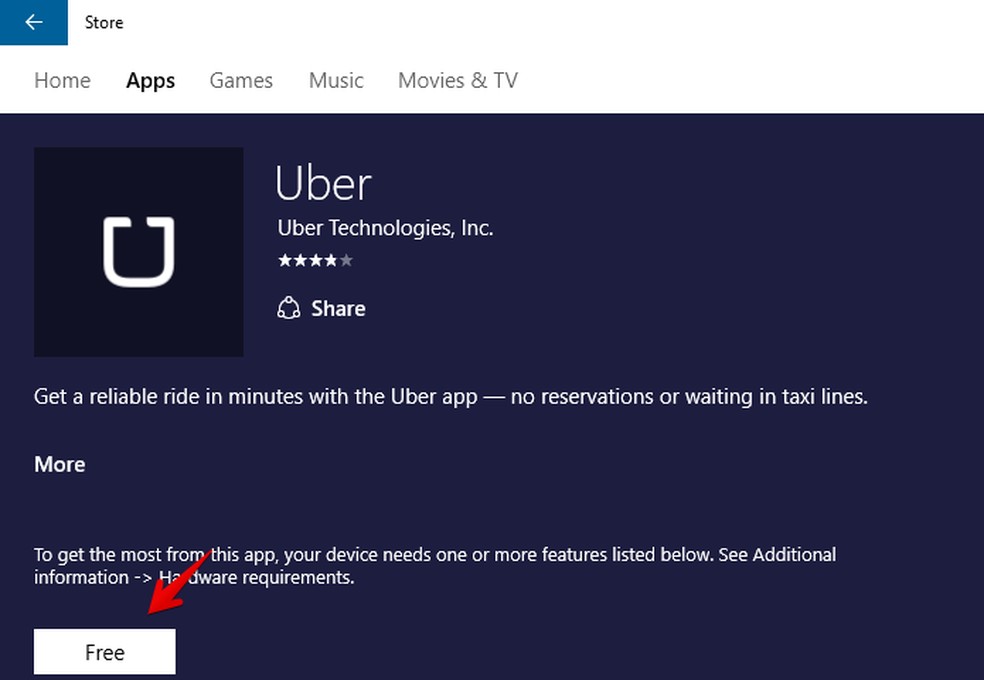Select the Movies & TV tab
Viewport: 984px width, 680px height.
[x=457, y=80]
